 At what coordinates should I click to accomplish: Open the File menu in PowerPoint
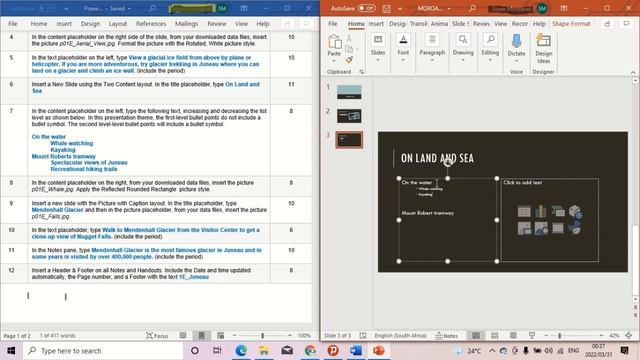(x=333, y=24)
